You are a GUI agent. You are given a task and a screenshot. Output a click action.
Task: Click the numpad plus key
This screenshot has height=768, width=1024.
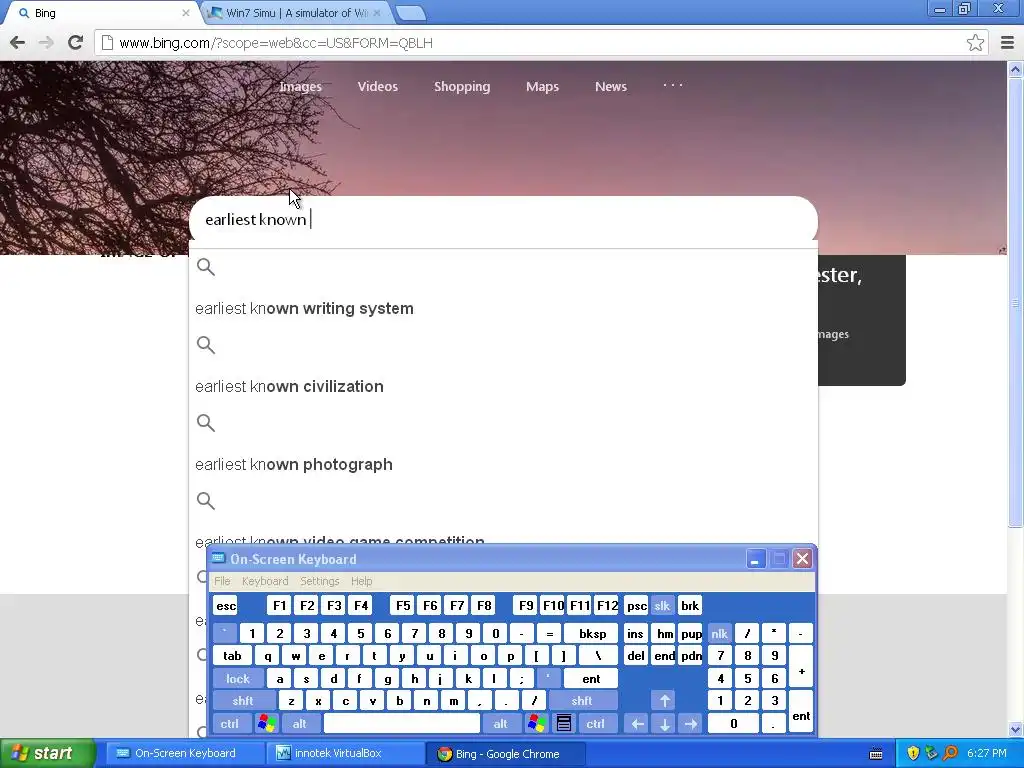[801, 667]
